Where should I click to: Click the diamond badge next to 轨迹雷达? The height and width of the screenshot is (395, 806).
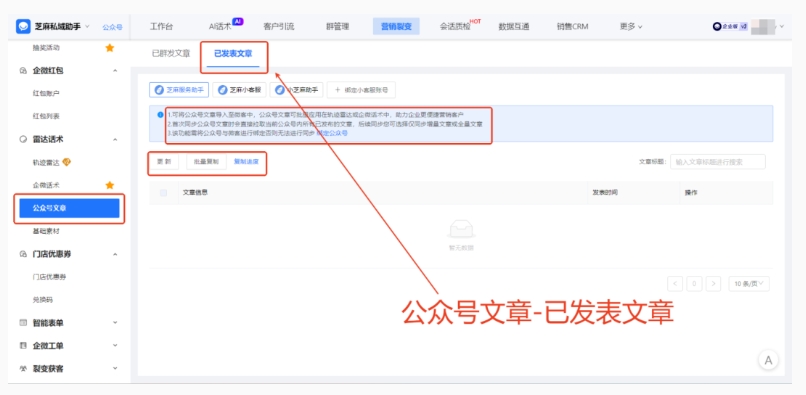click(x=66, y=162)
